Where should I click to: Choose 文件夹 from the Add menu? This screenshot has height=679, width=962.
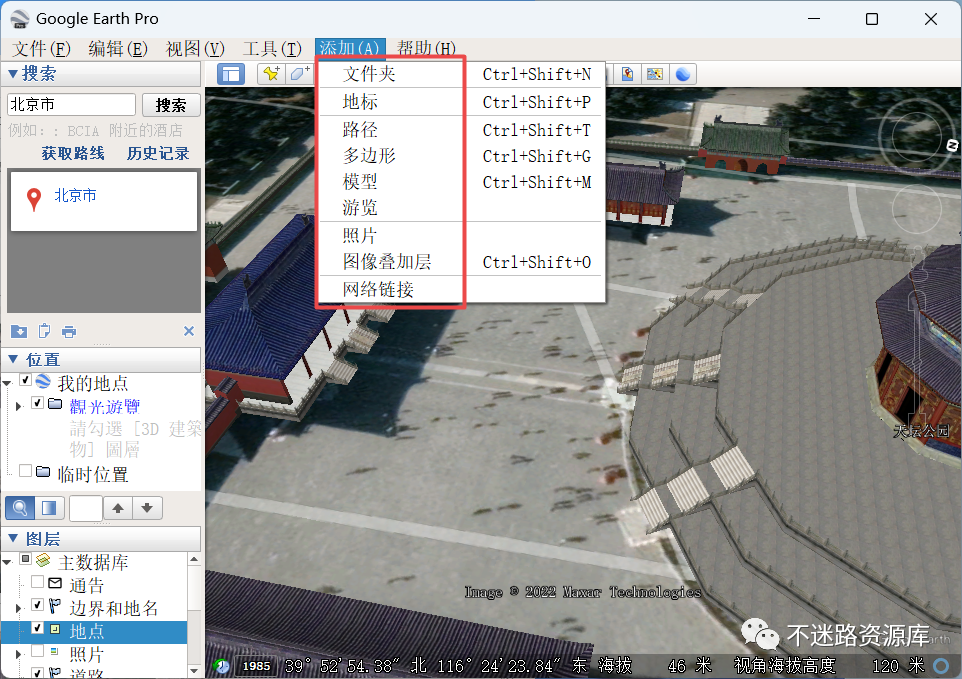pos(460,74)
